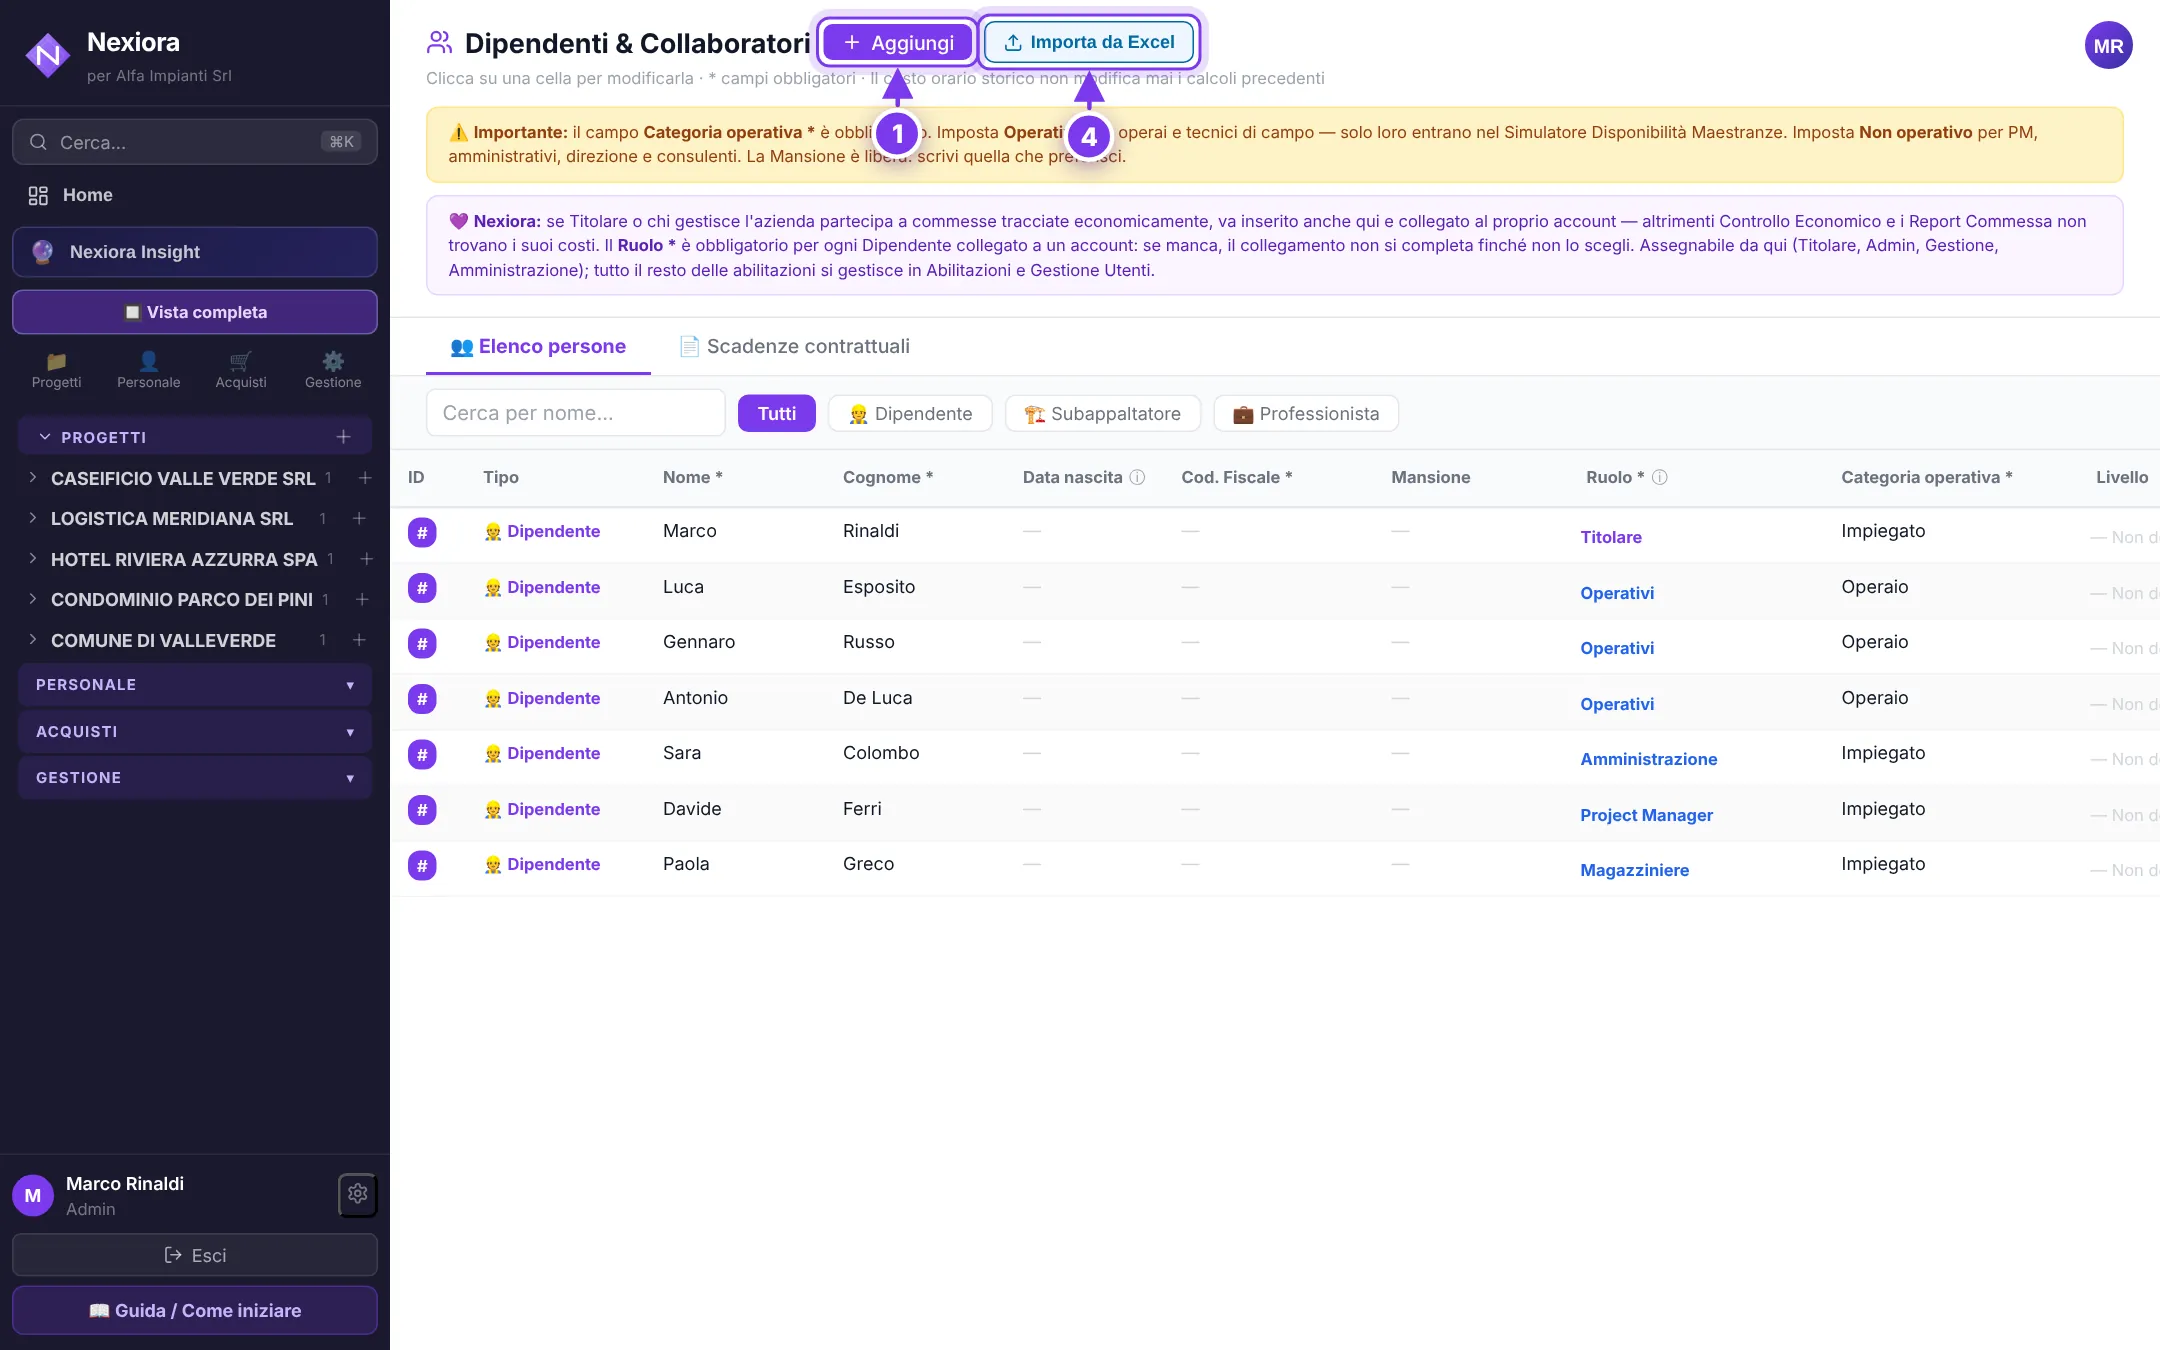The height and width of the screenshot is (1350, 2160).
Task: Click Importa da Excel button
Action: click(1089, 42)
